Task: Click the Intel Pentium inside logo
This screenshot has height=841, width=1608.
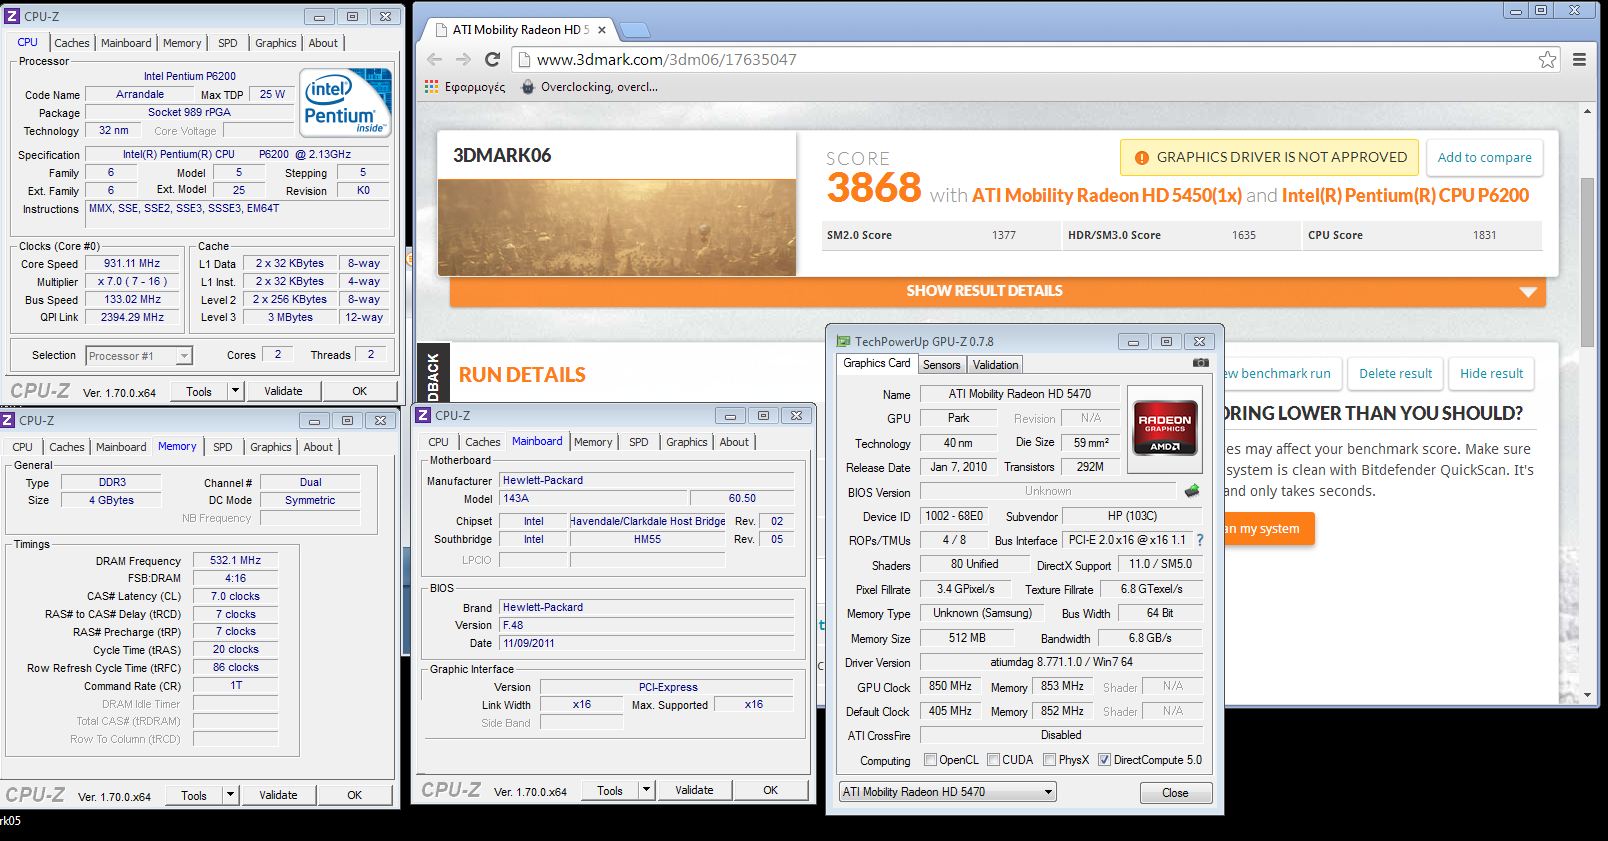Action: pyautogui.click(x=346, y=103)
